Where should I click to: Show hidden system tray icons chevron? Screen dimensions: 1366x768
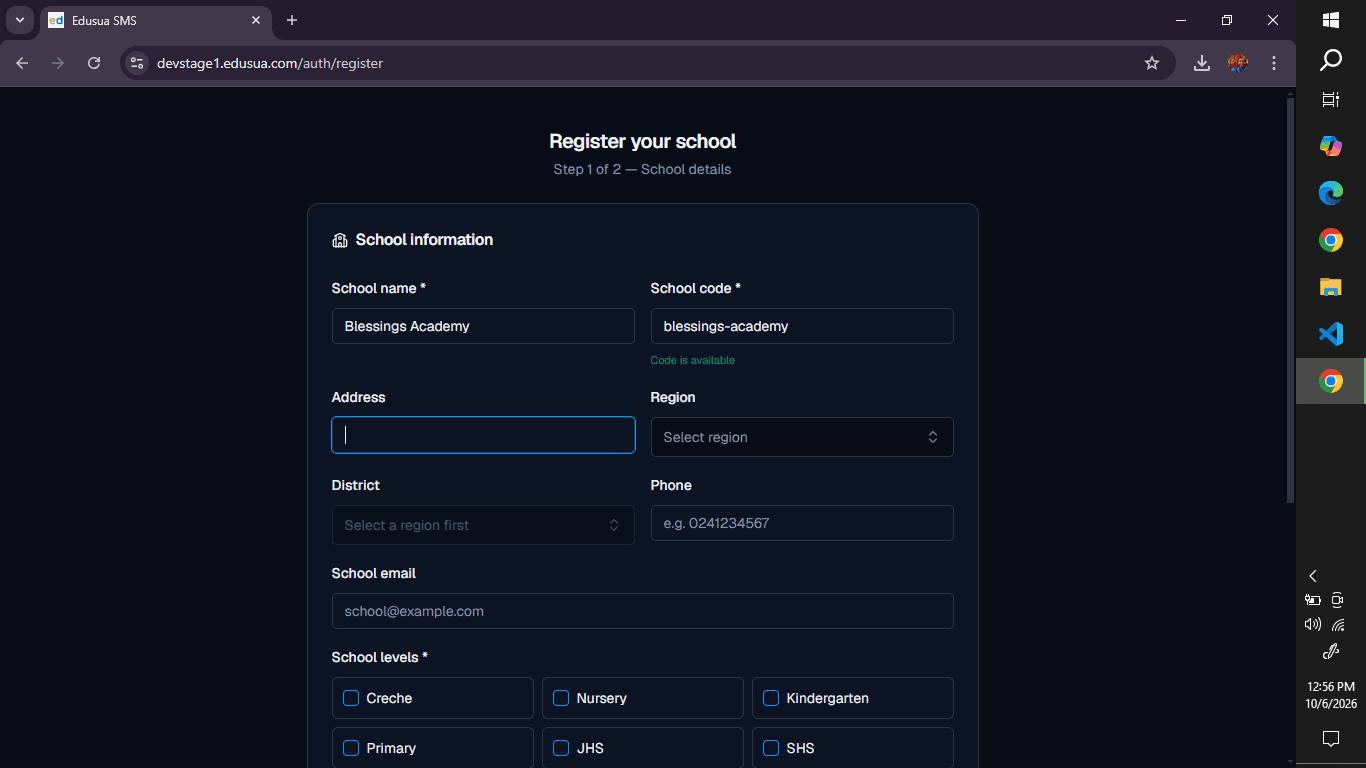(1313, 576)
